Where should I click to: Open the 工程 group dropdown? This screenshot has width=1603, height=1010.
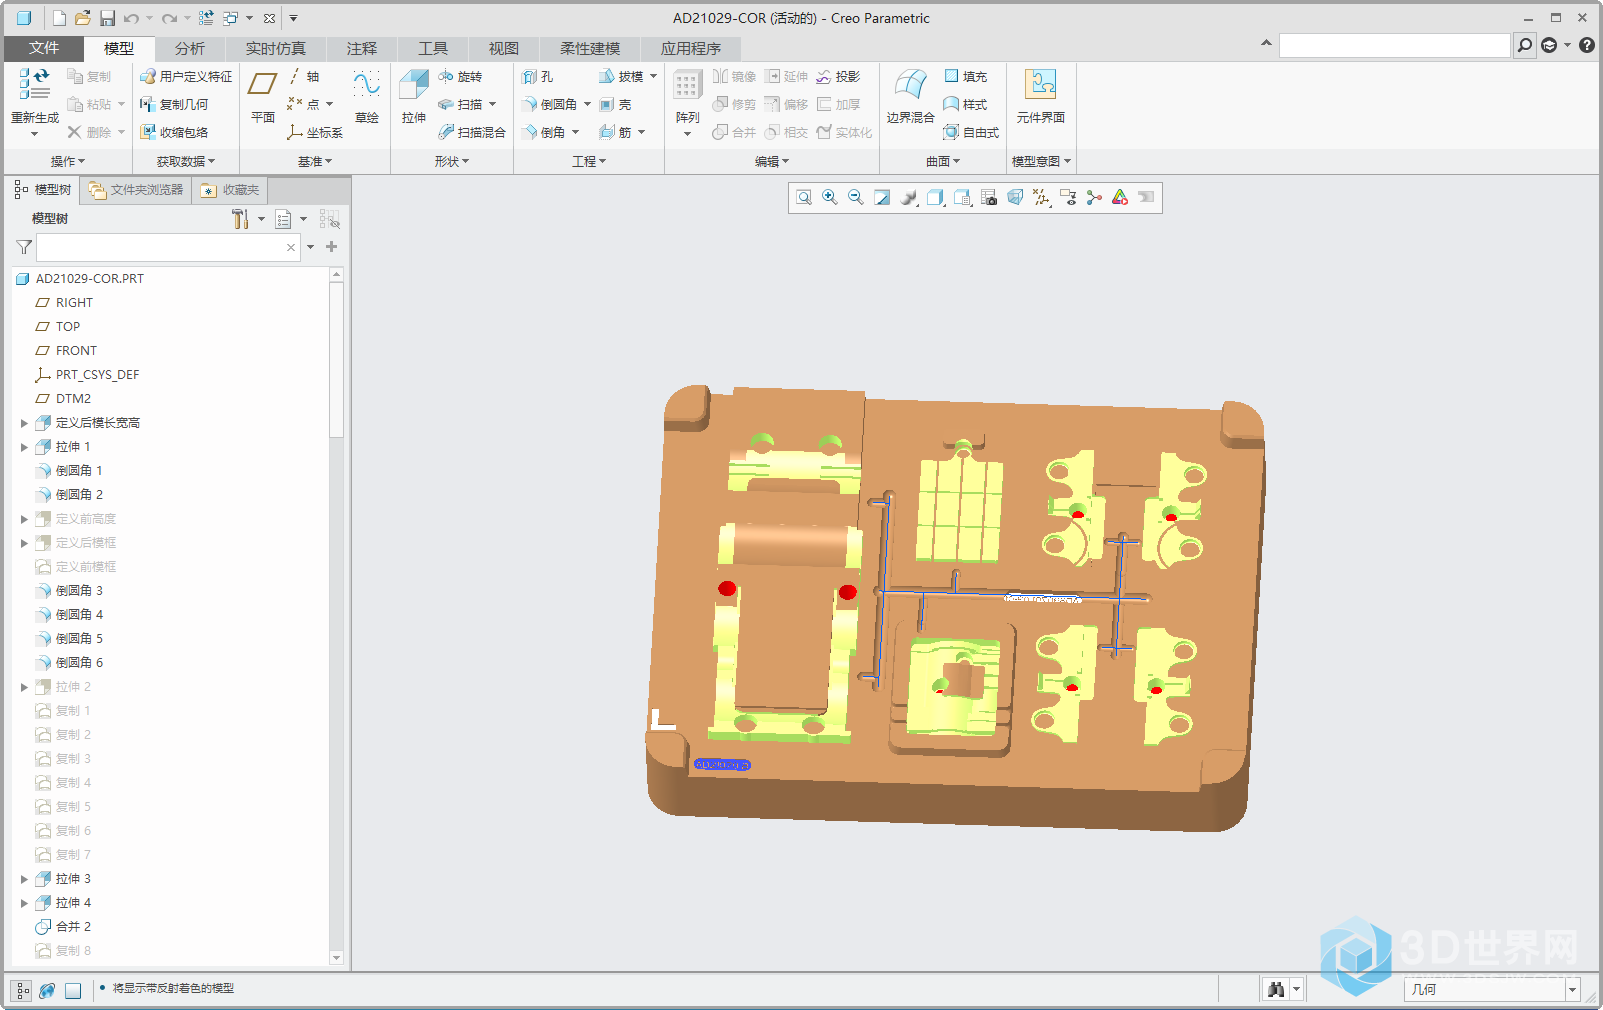pyautogui.click(x=589, y=161)
